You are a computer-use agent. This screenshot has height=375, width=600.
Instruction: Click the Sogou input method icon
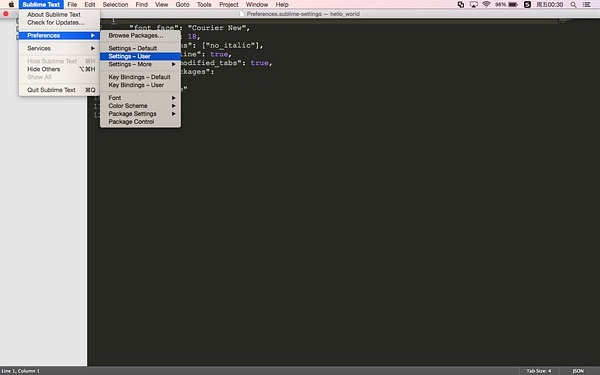527,5
